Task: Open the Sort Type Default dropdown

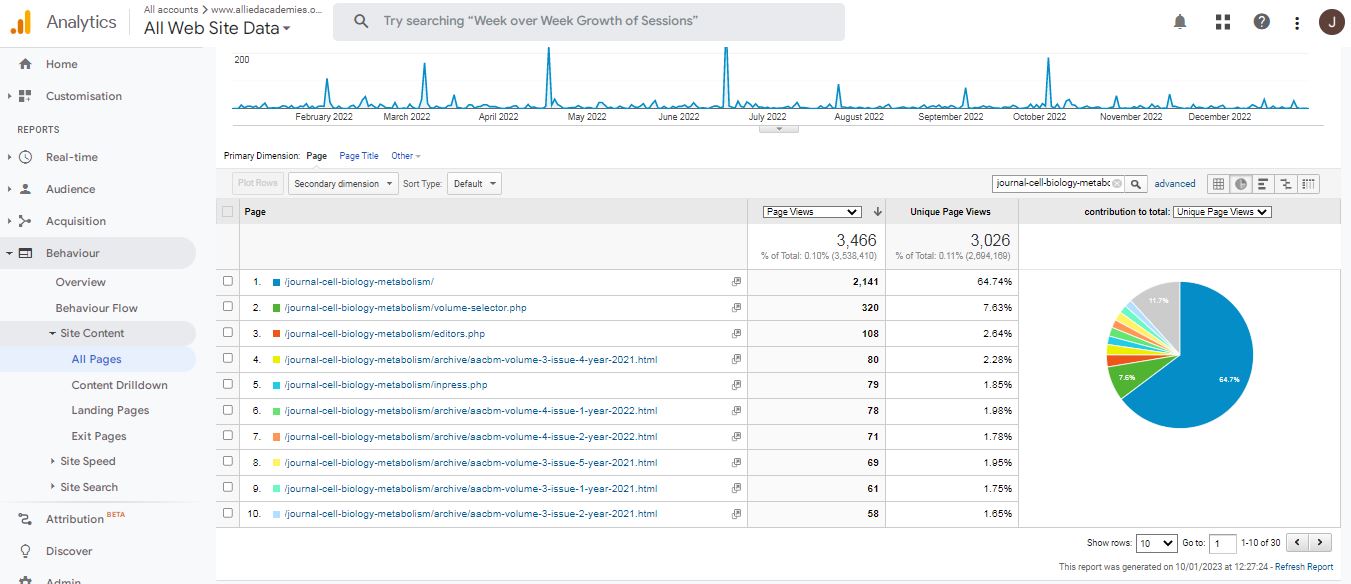Action: (x=474, y=184)
